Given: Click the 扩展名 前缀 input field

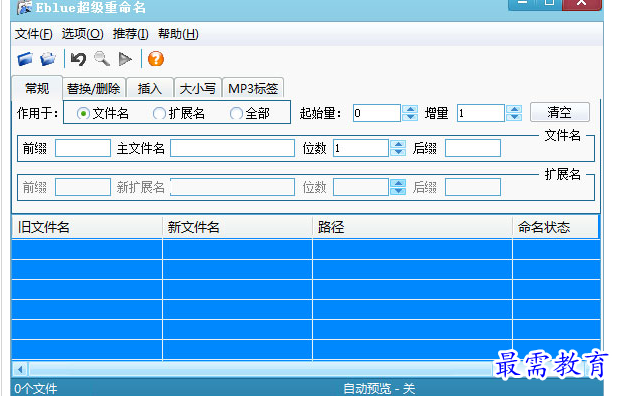Looking at the screenshot, I should click(x=83, y=187).
